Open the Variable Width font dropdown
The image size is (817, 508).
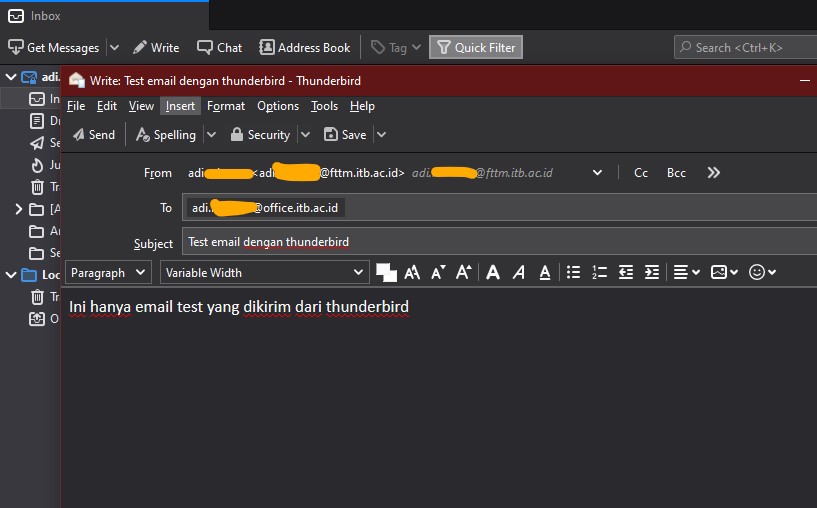click(265, 272)
